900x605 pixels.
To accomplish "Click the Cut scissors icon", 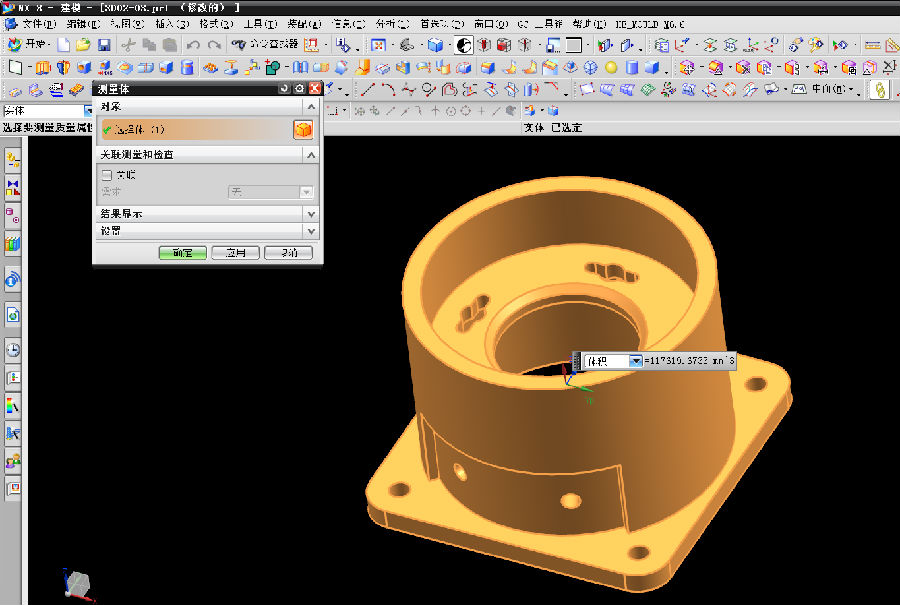I will (x=128, y=45).
